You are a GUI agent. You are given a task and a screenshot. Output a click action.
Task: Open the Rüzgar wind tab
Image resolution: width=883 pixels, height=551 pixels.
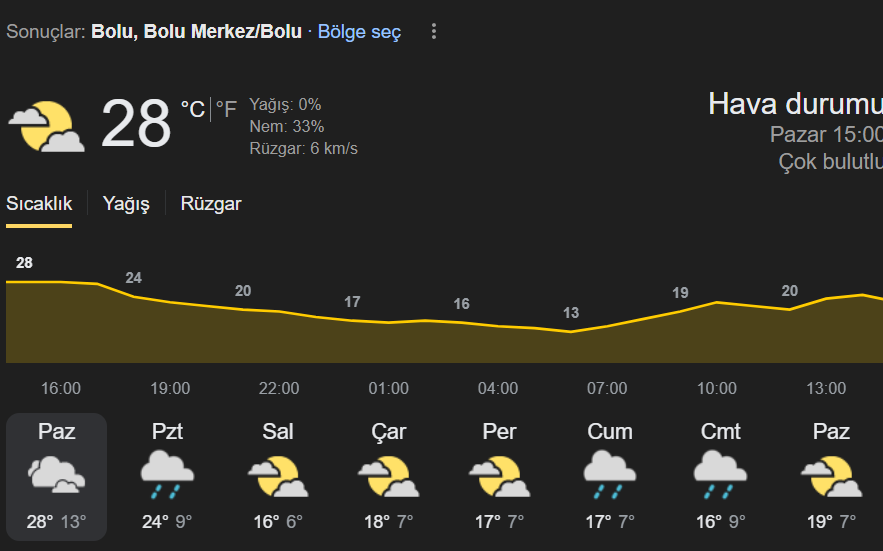tap(211, 203)
